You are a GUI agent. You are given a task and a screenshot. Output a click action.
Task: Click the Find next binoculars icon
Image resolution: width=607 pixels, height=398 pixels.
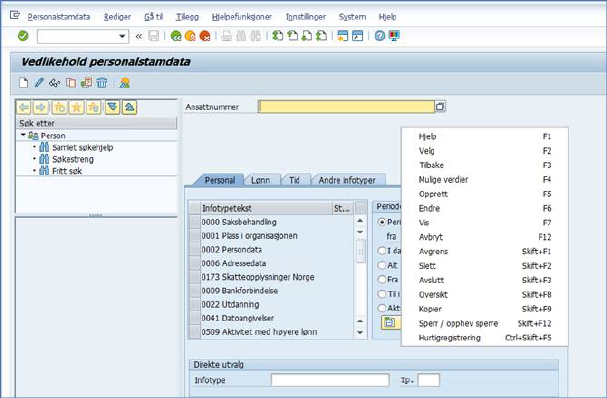[255, 36]
